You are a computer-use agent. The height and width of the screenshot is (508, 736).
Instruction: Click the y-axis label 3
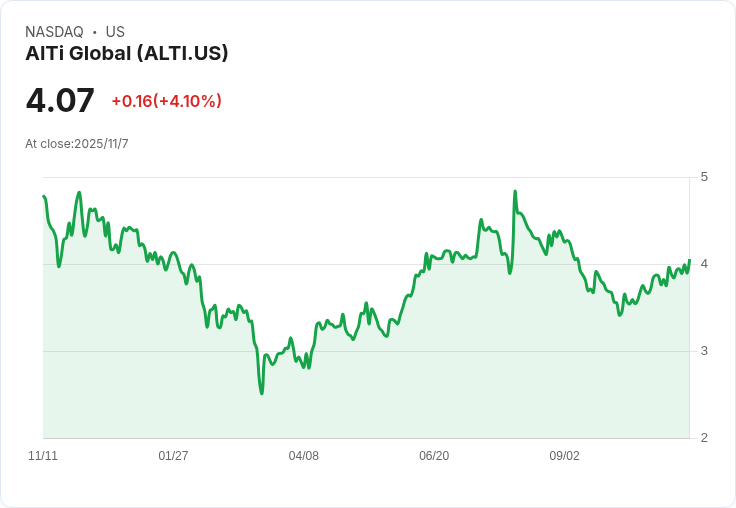coord(704,351)
